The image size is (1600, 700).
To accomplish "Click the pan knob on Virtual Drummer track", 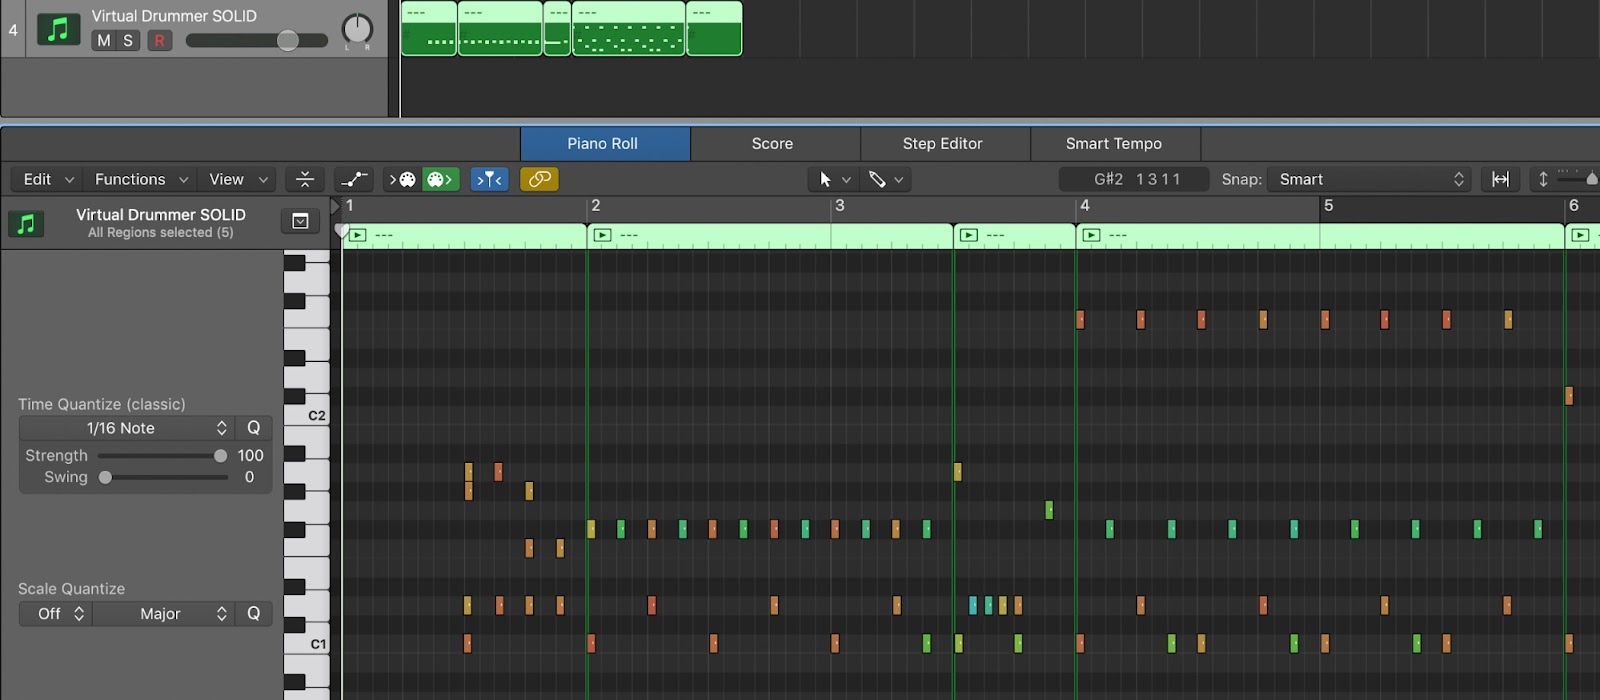I will pyautogui.click(x=357, y=29).
